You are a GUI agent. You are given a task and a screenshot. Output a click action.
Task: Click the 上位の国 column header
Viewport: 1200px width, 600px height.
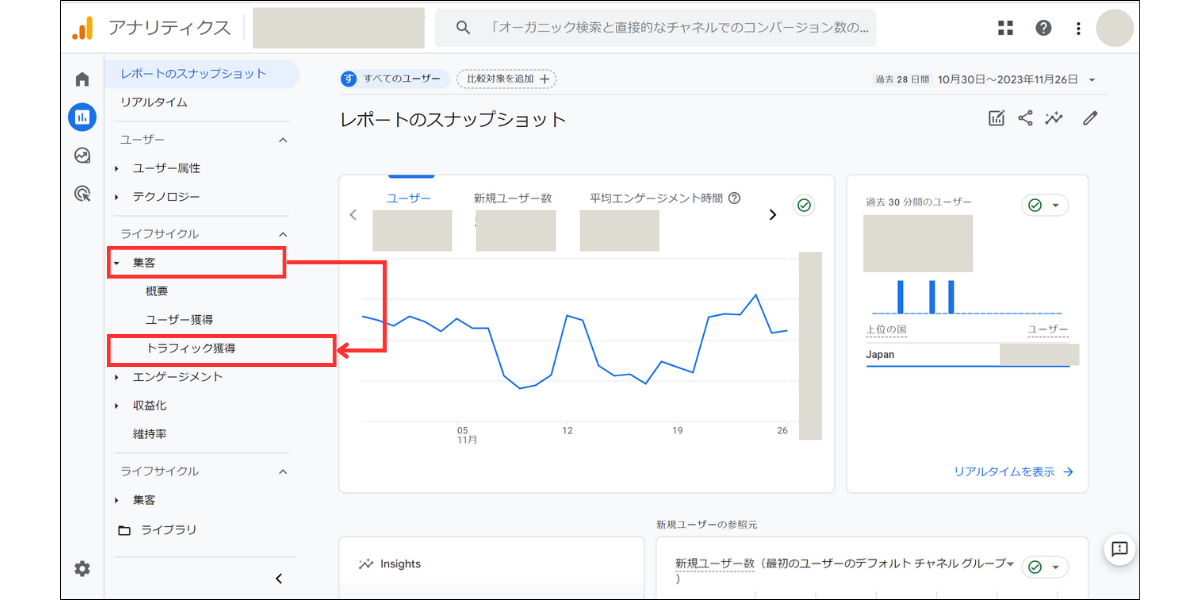click(x=888, y=330)
